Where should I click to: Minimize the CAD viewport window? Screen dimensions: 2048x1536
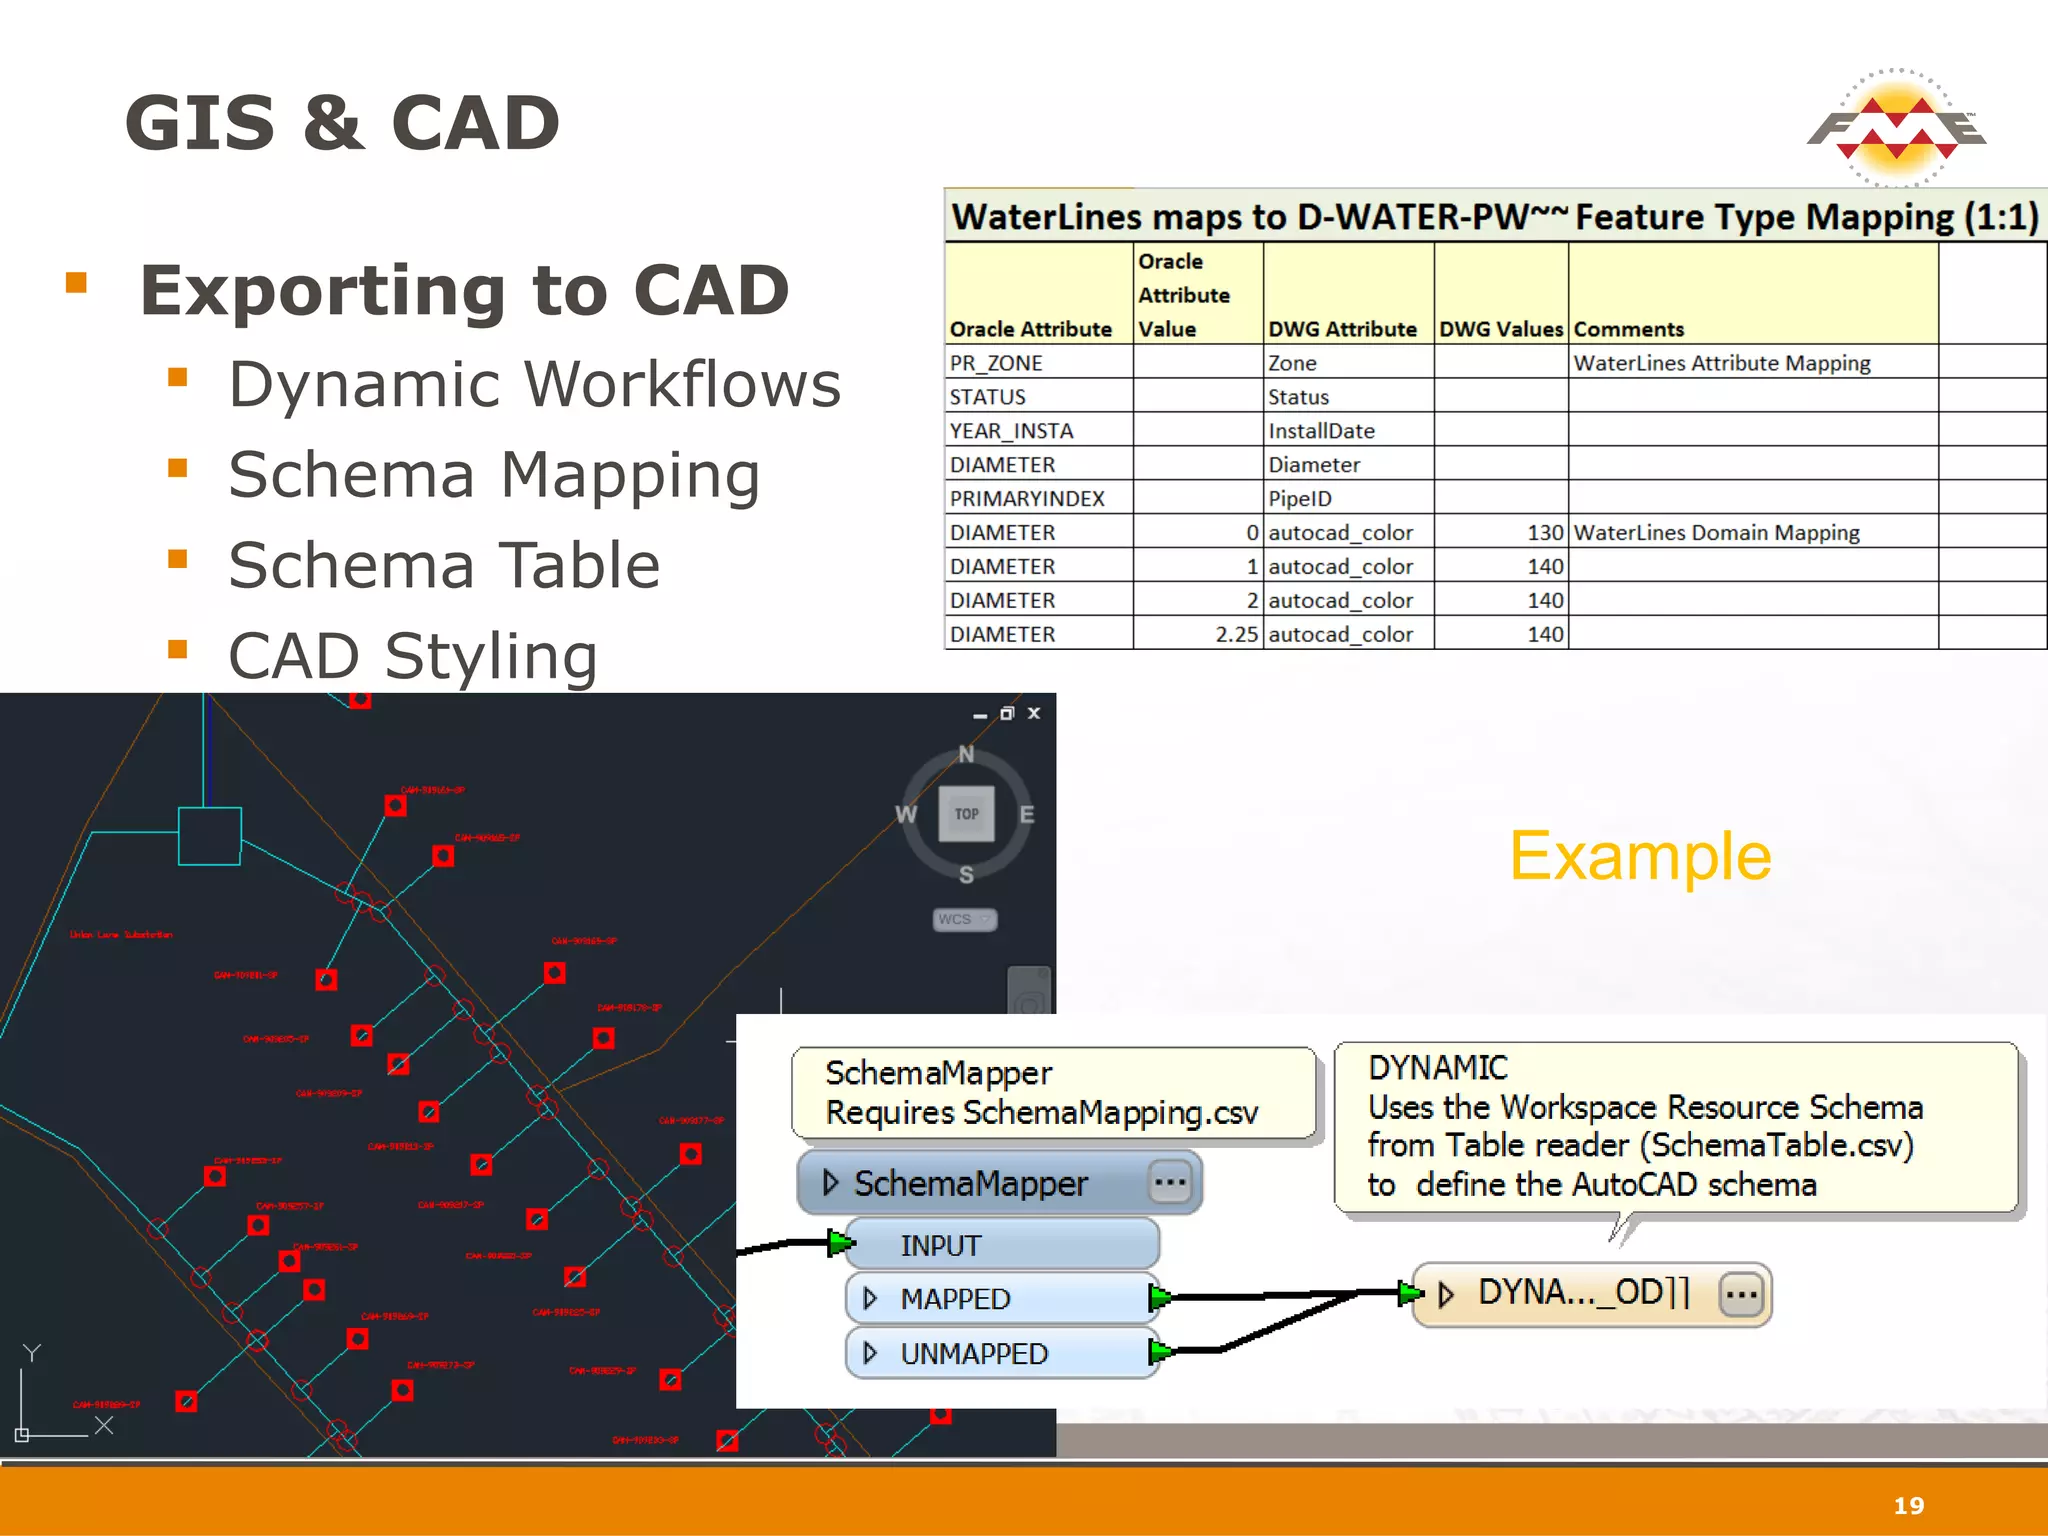click(x=980, y=715)
